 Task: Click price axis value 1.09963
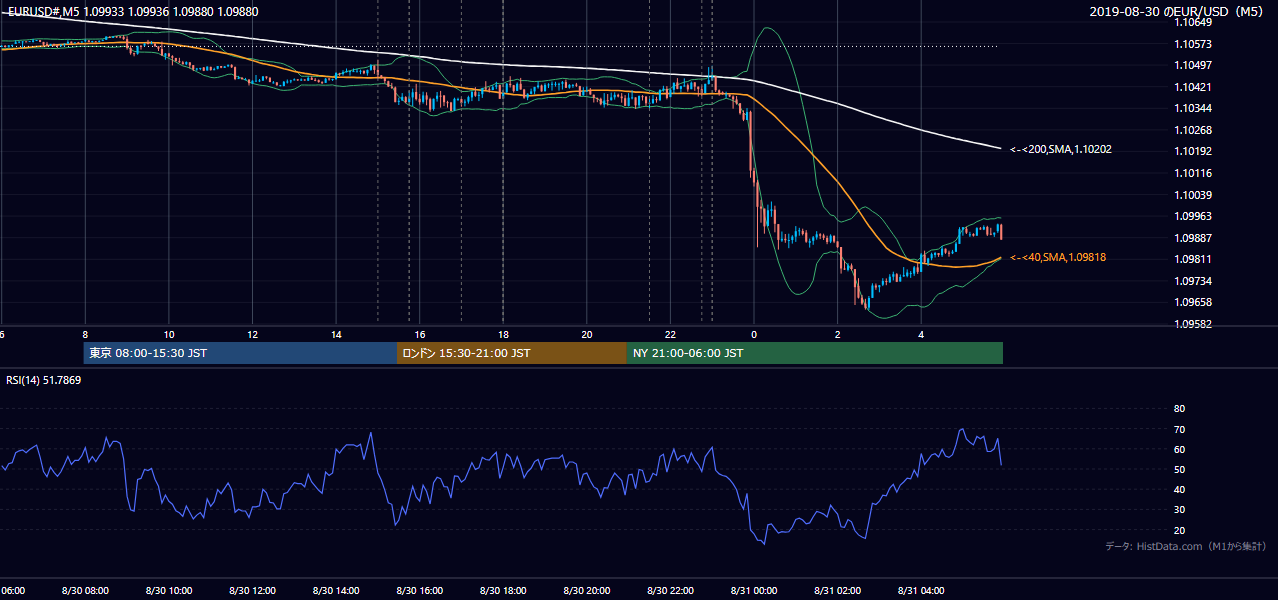(x=1193, y=216)
